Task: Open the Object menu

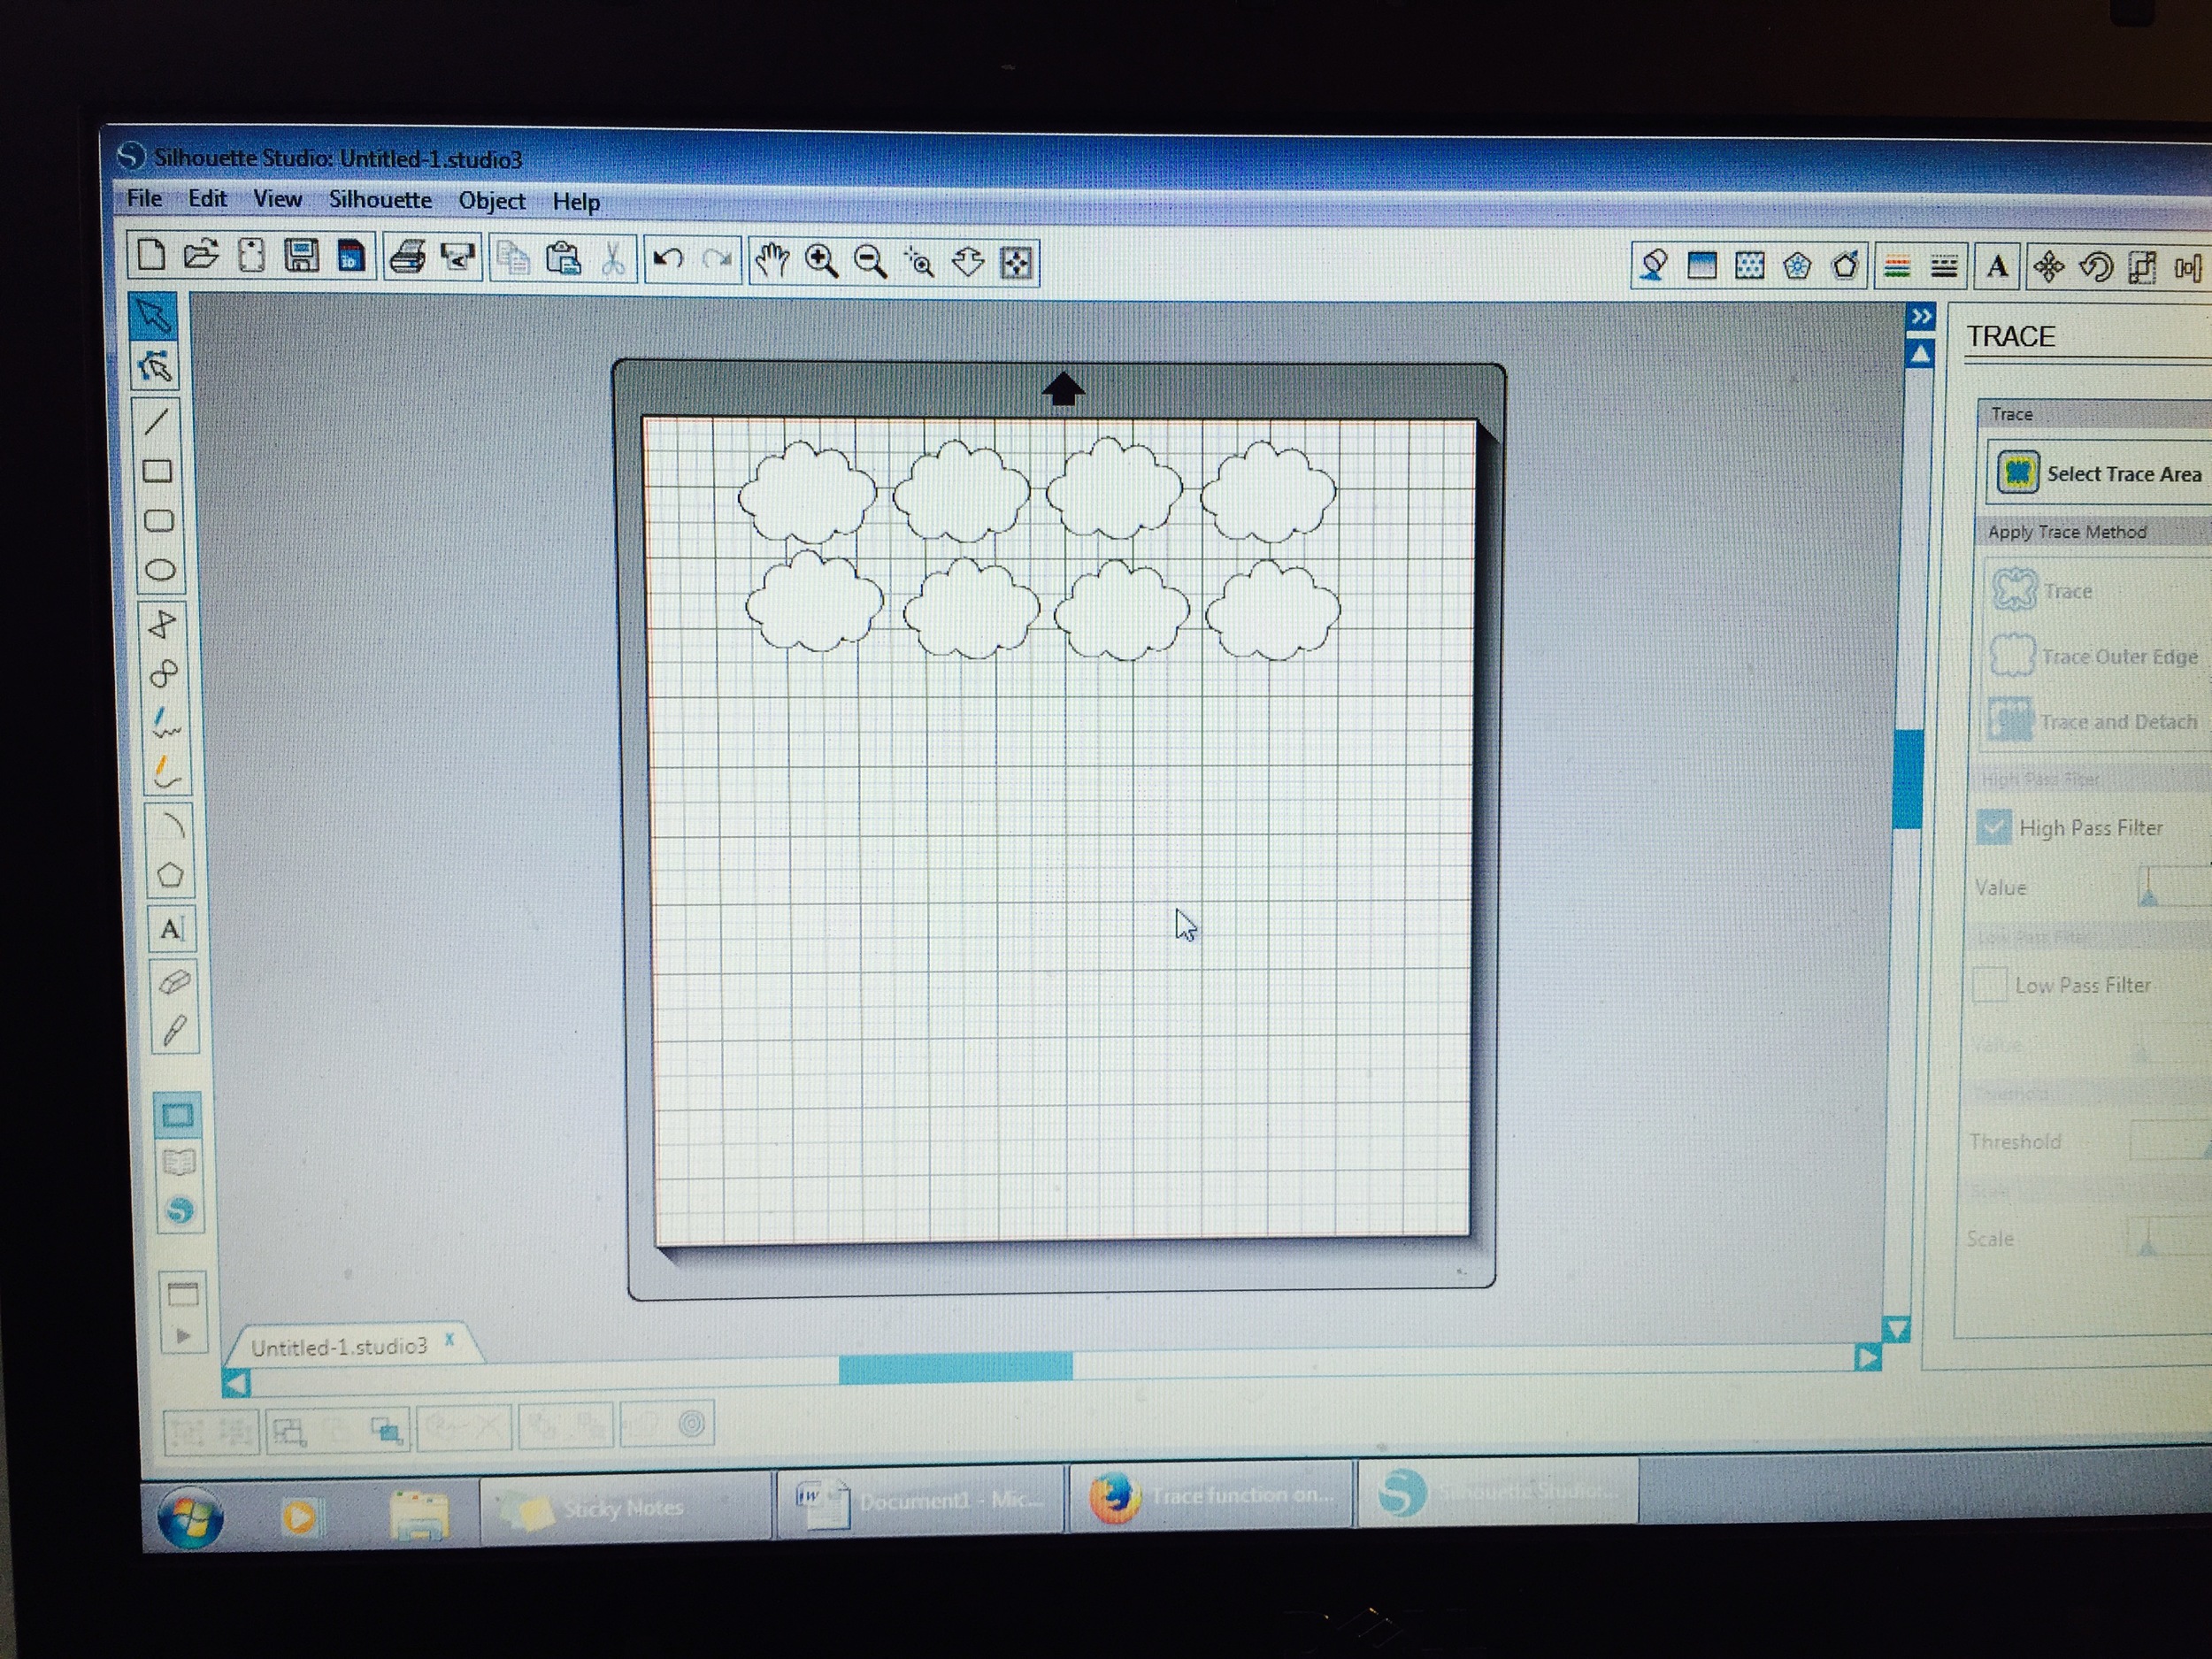Action: pyautogui.click(x=491, y=201)
